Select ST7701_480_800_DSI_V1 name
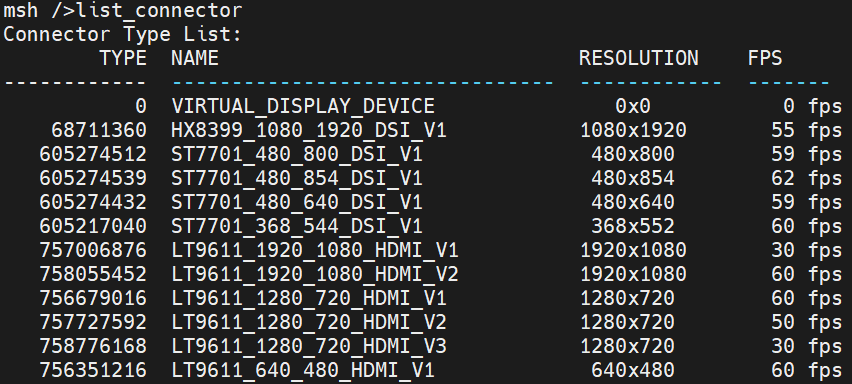The width and height of the screenshot is (852, 384). tap(297, 154)
